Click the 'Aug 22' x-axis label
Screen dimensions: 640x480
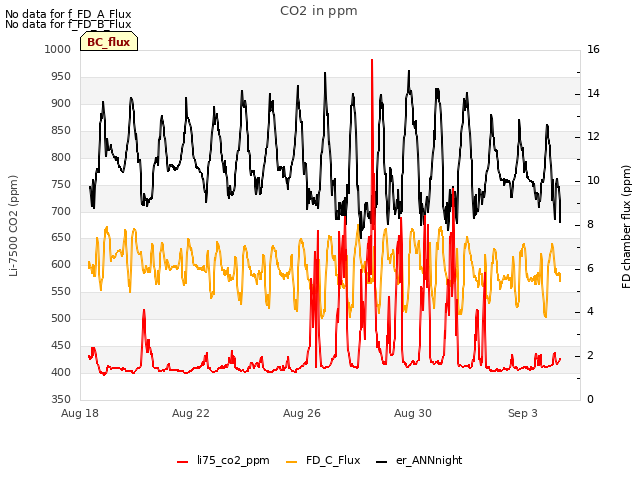pos(191,413)
